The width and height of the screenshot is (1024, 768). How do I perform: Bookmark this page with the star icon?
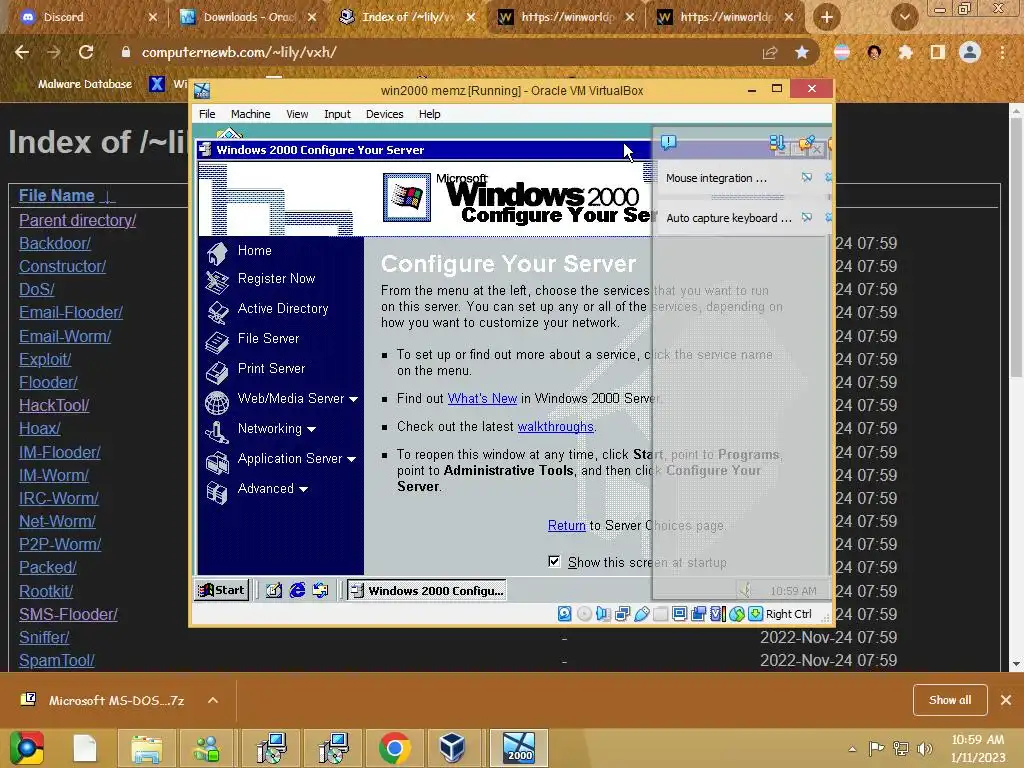802,52
